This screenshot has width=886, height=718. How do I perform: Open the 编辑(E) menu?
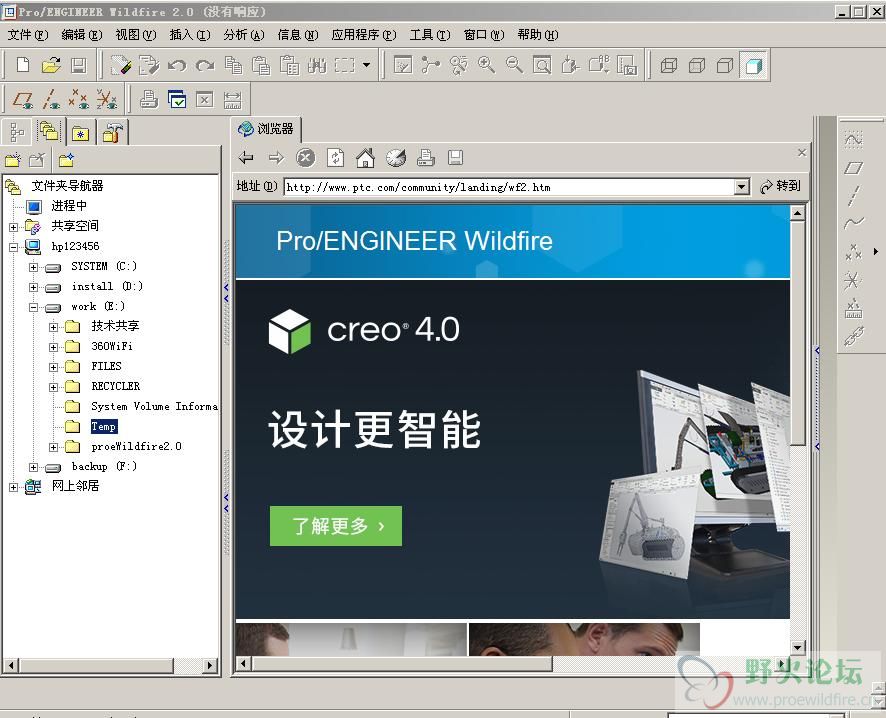[x=82, y=35]
